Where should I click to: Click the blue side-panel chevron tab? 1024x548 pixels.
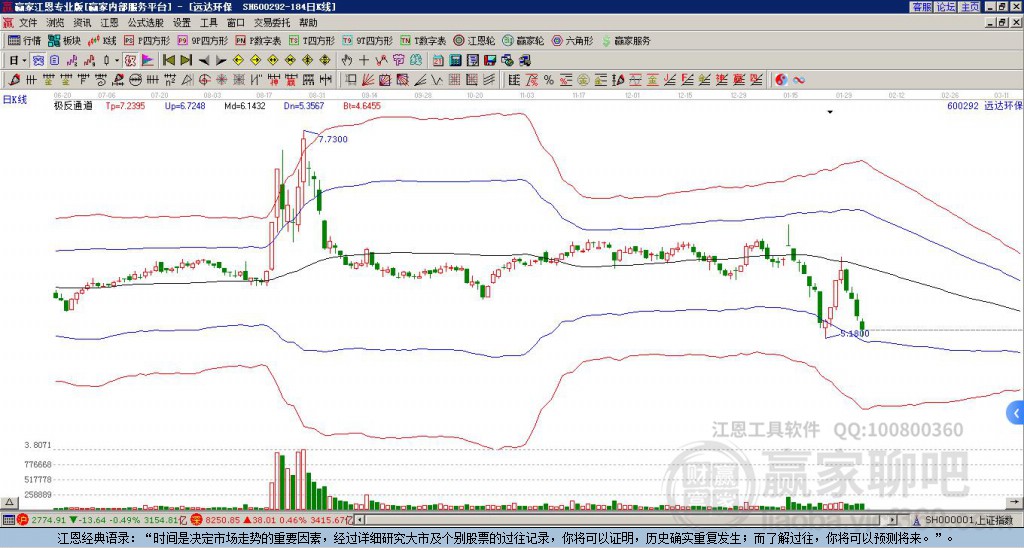click(x=1016, y=413)
